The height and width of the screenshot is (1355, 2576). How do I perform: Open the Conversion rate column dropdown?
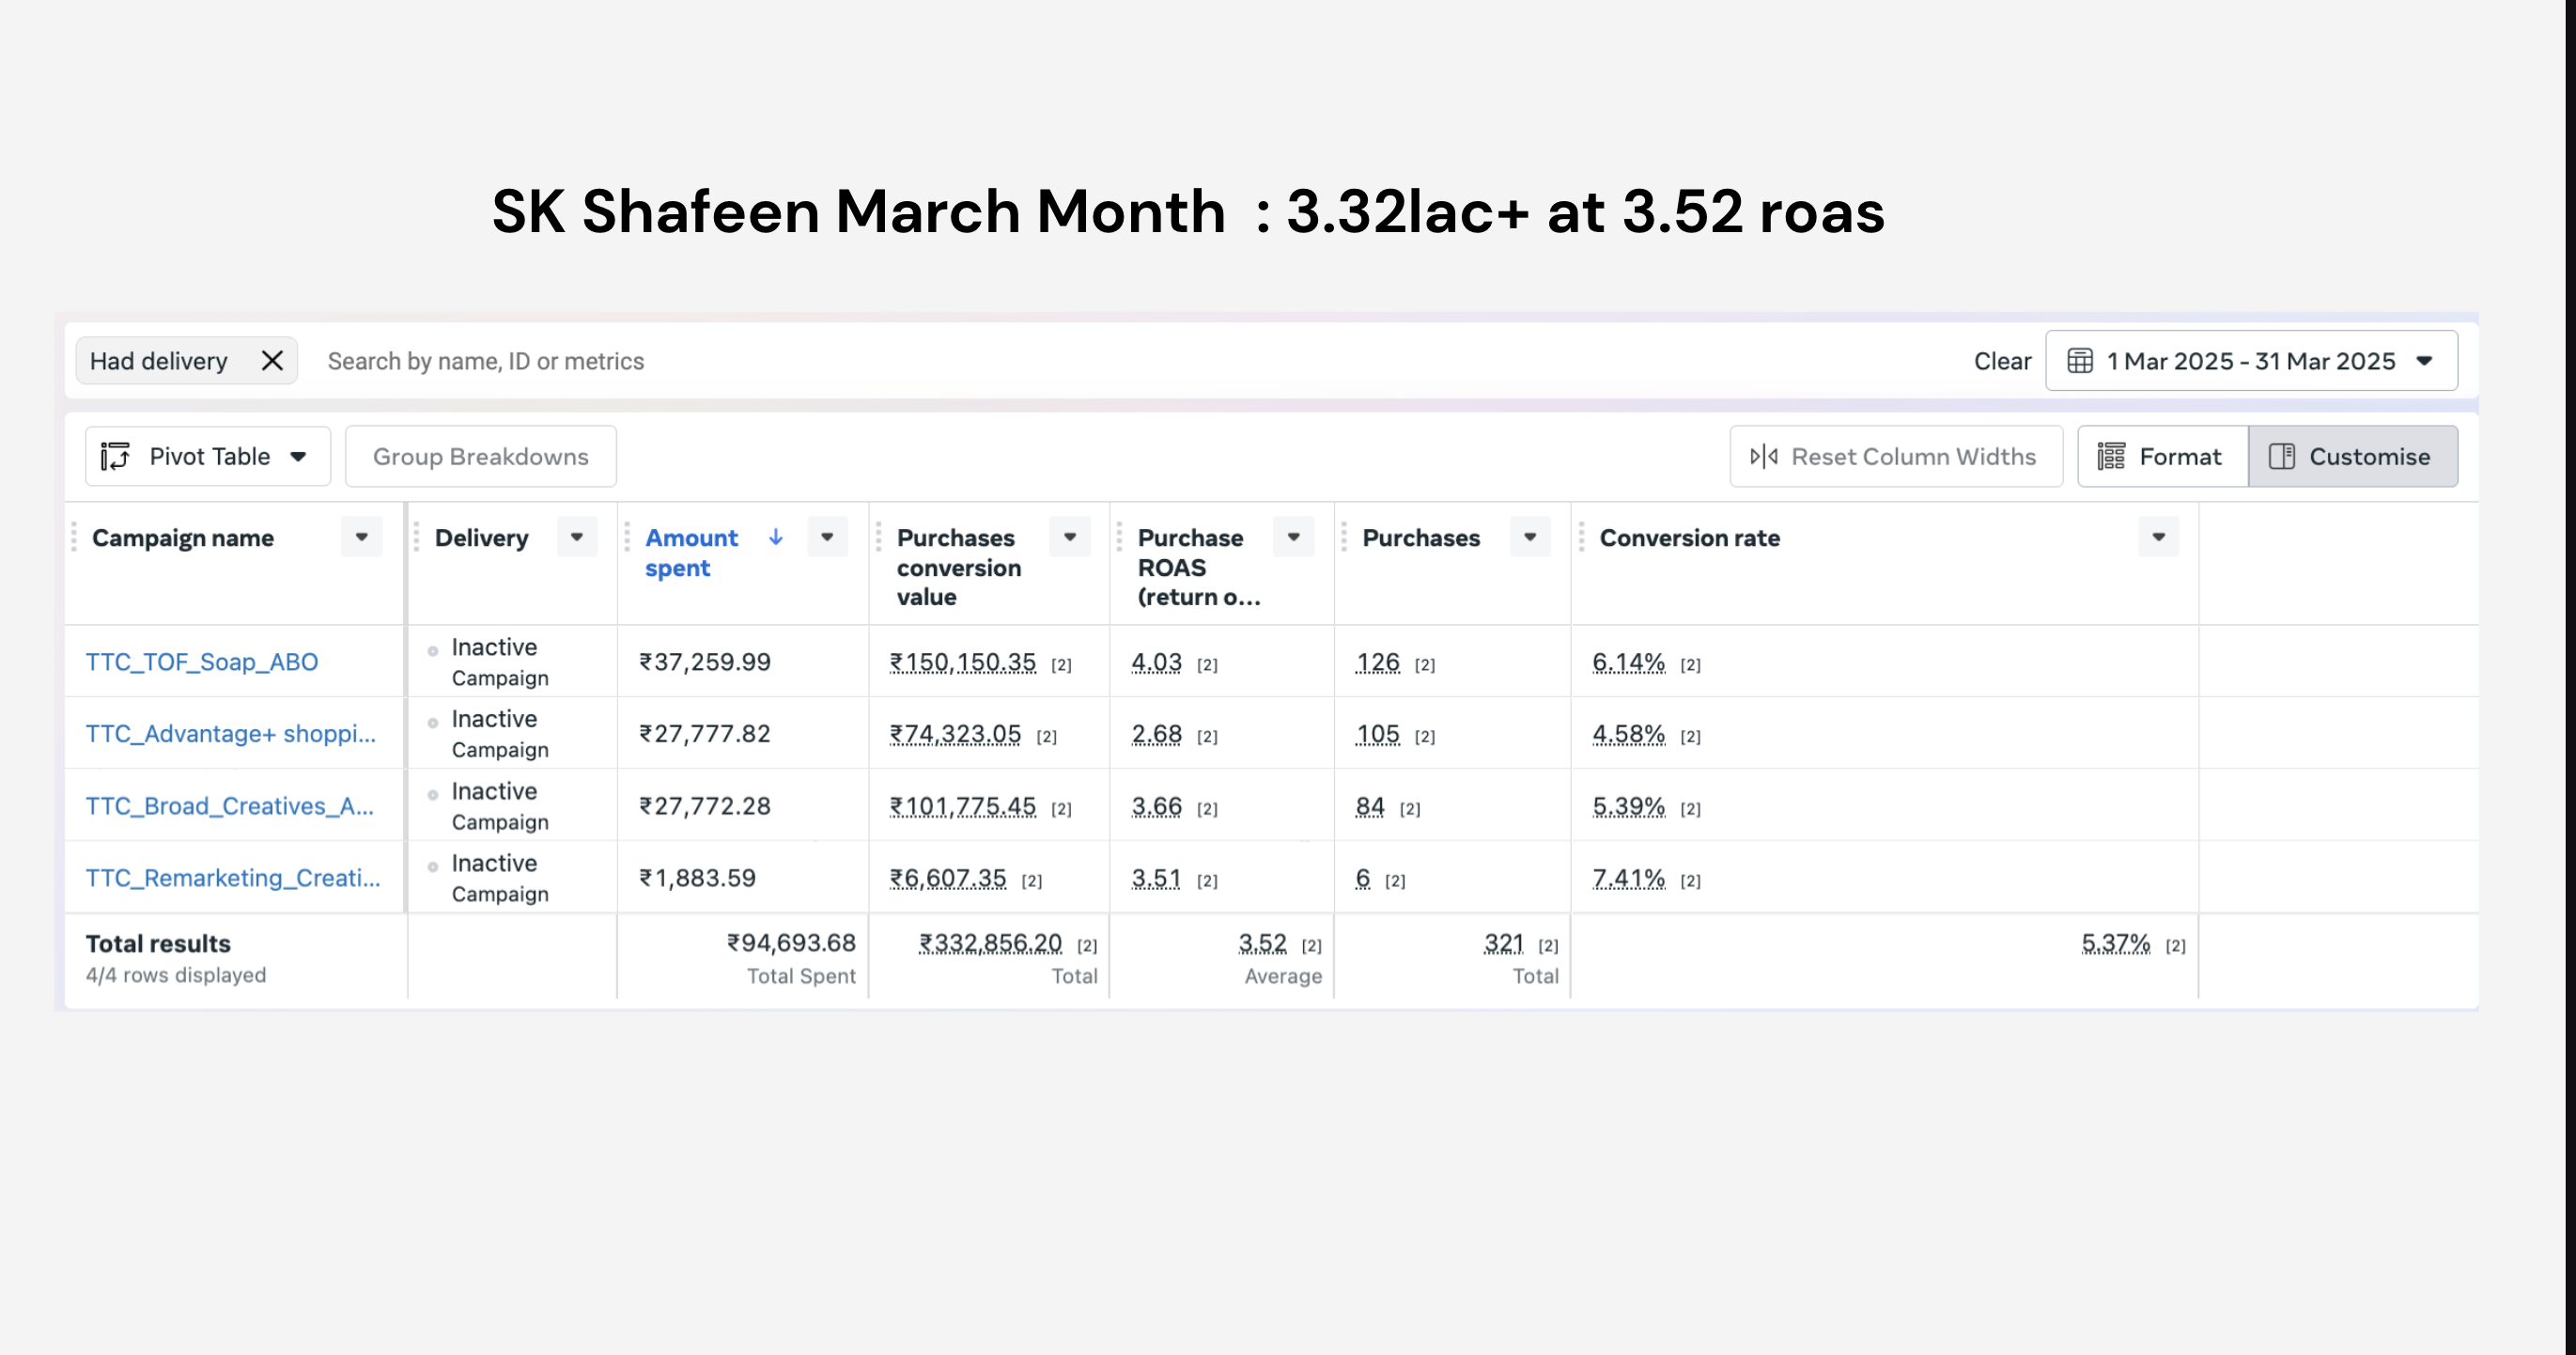pos(2159,538)
